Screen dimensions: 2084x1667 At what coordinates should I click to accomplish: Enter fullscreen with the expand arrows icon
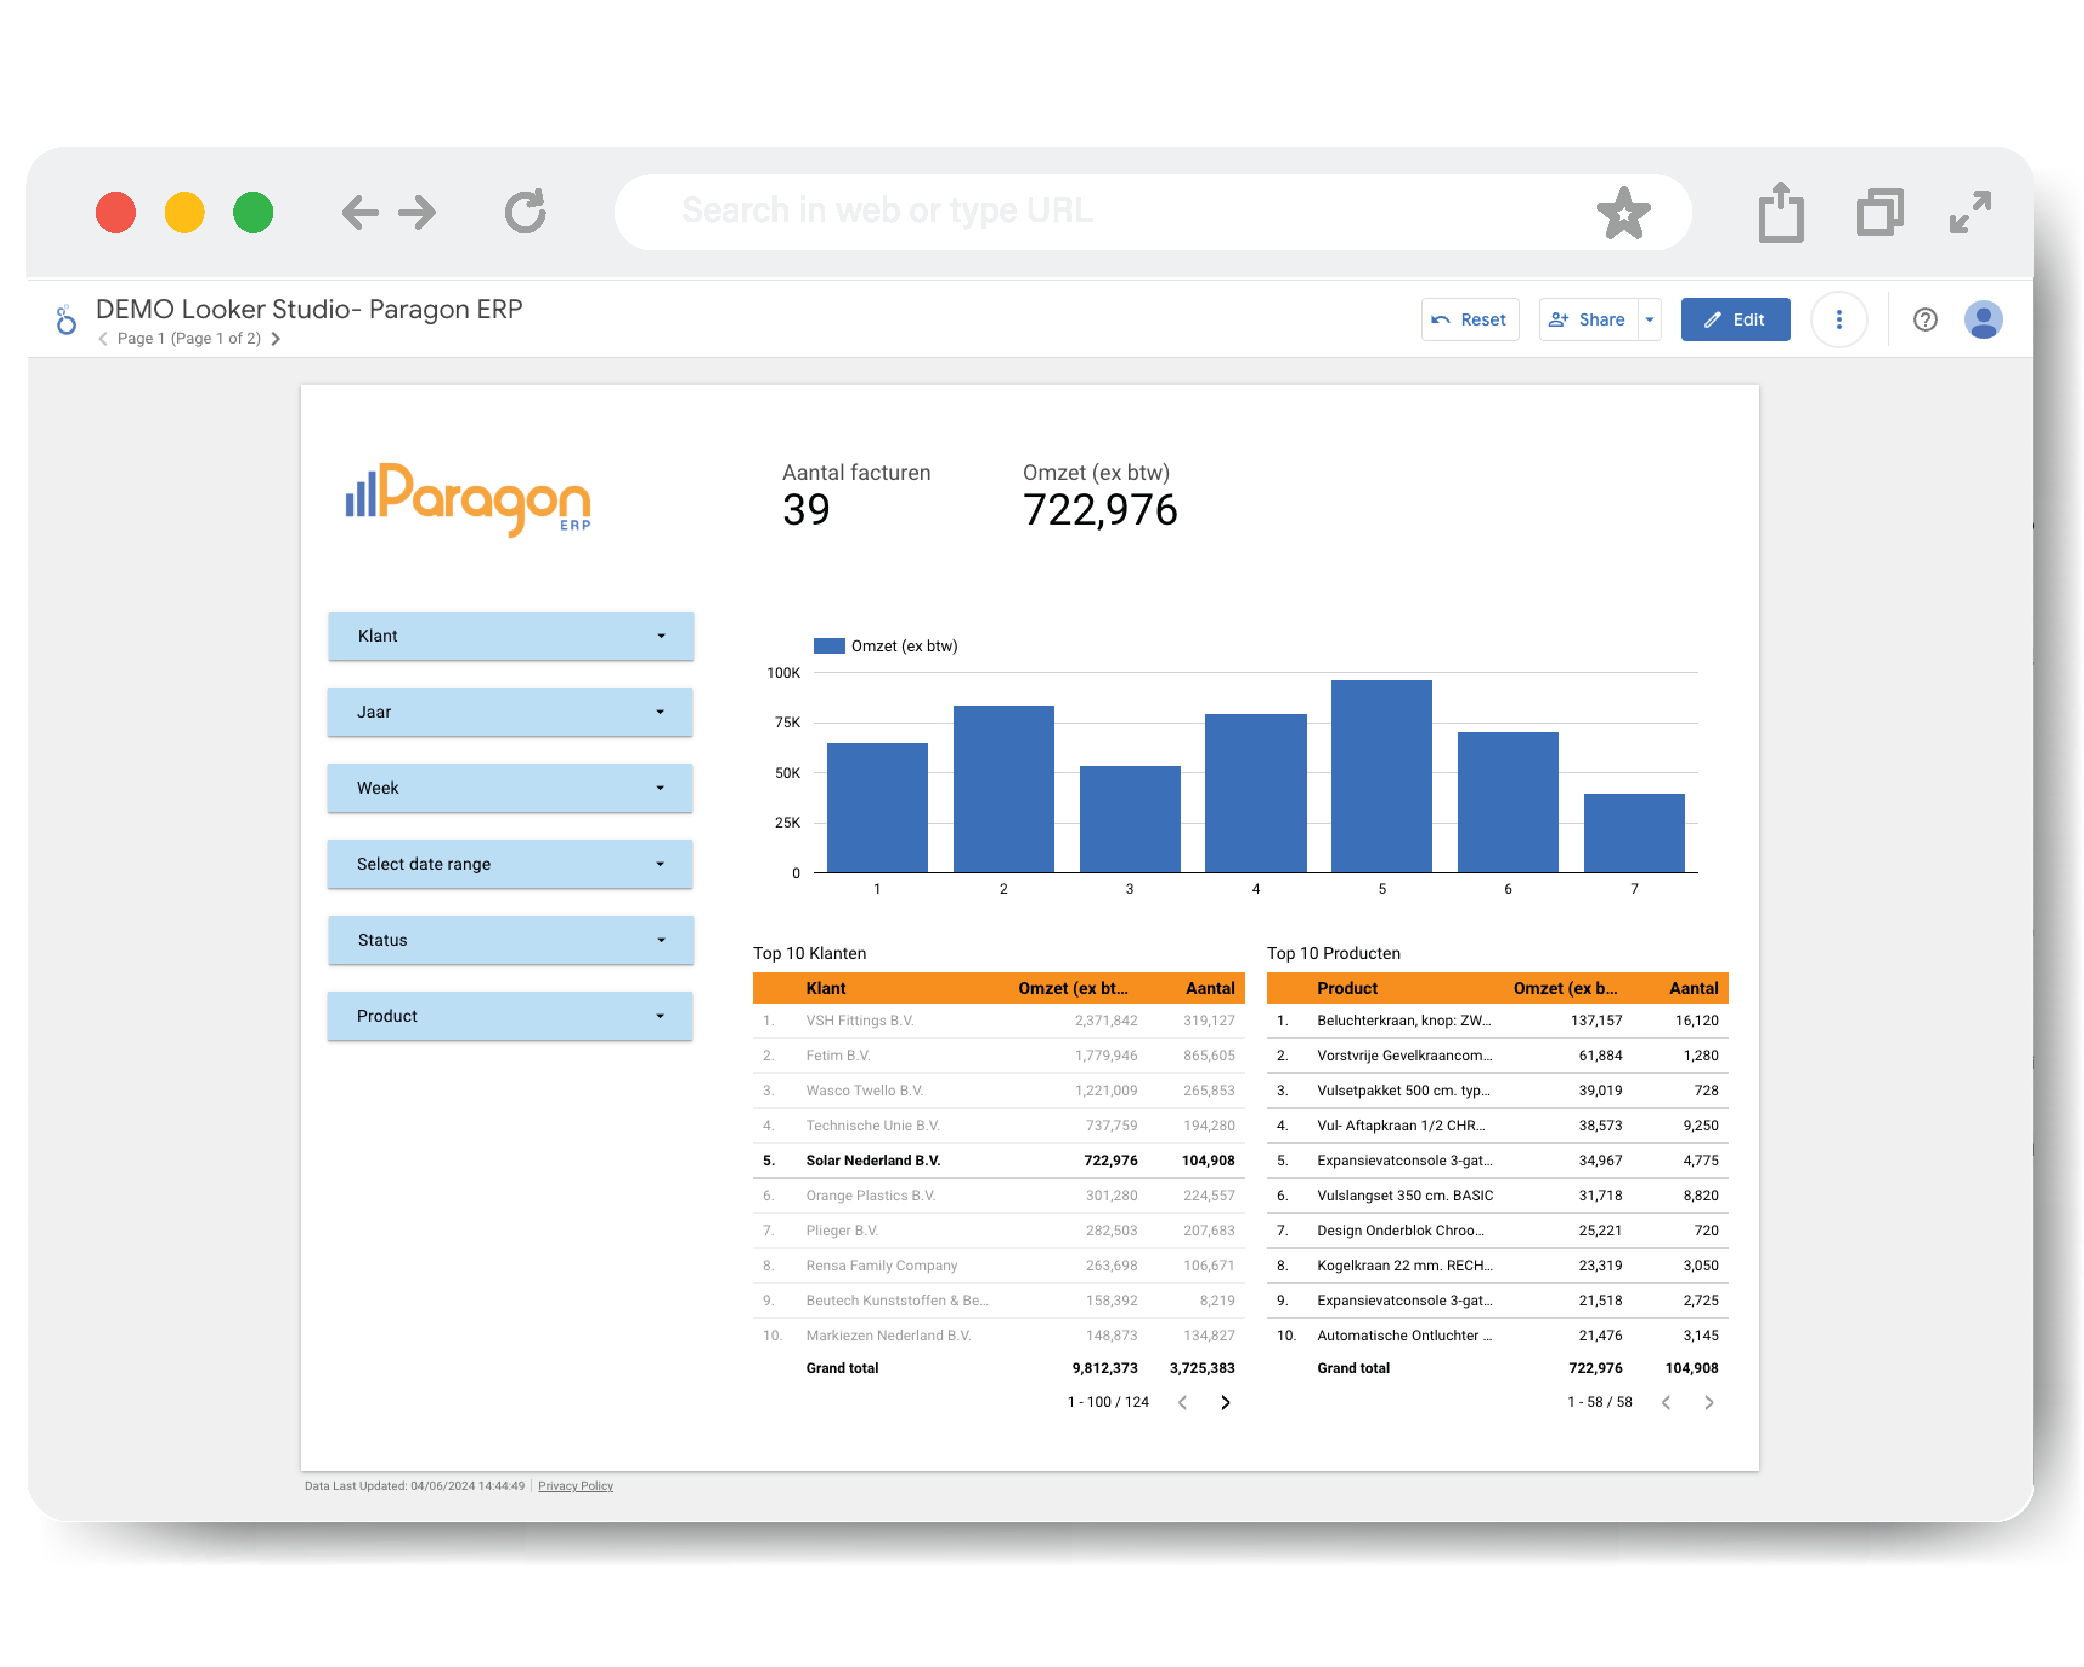click(x=1970, y=212)
